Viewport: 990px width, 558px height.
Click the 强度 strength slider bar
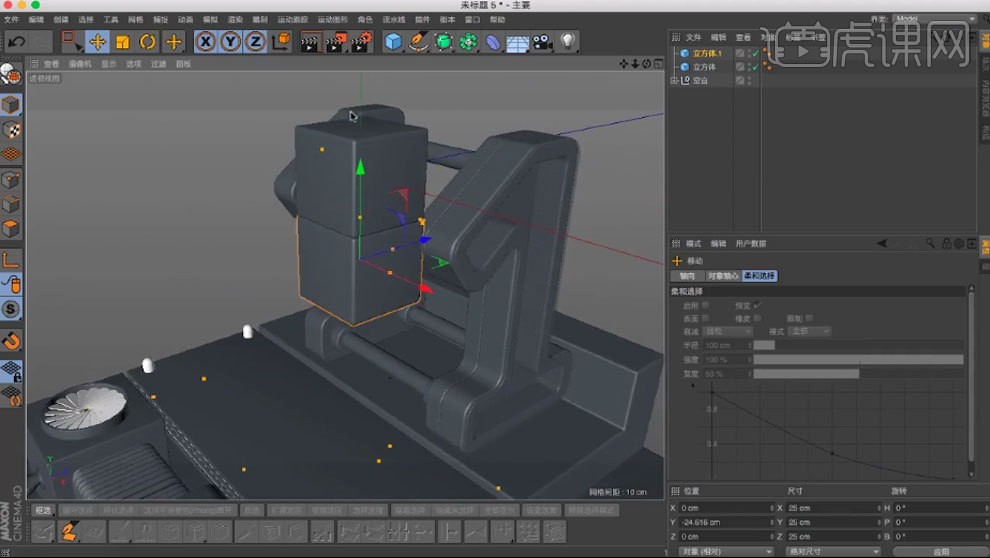(x=858, y=359)
